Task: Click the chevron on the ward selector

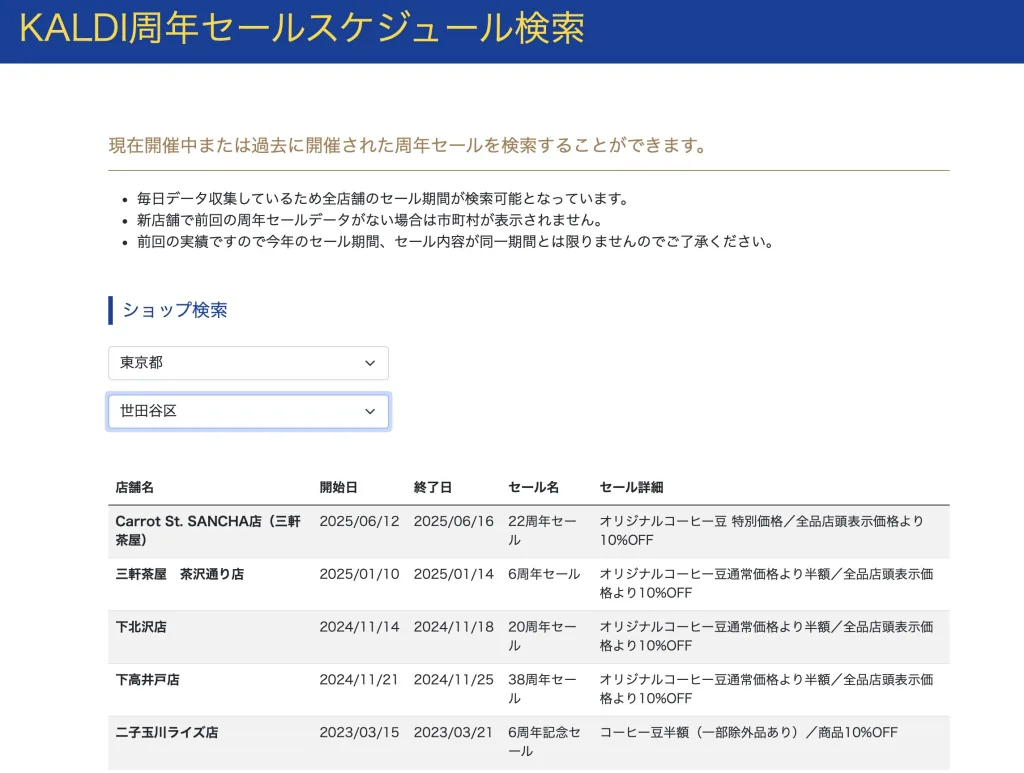Action: click(371, 411)
